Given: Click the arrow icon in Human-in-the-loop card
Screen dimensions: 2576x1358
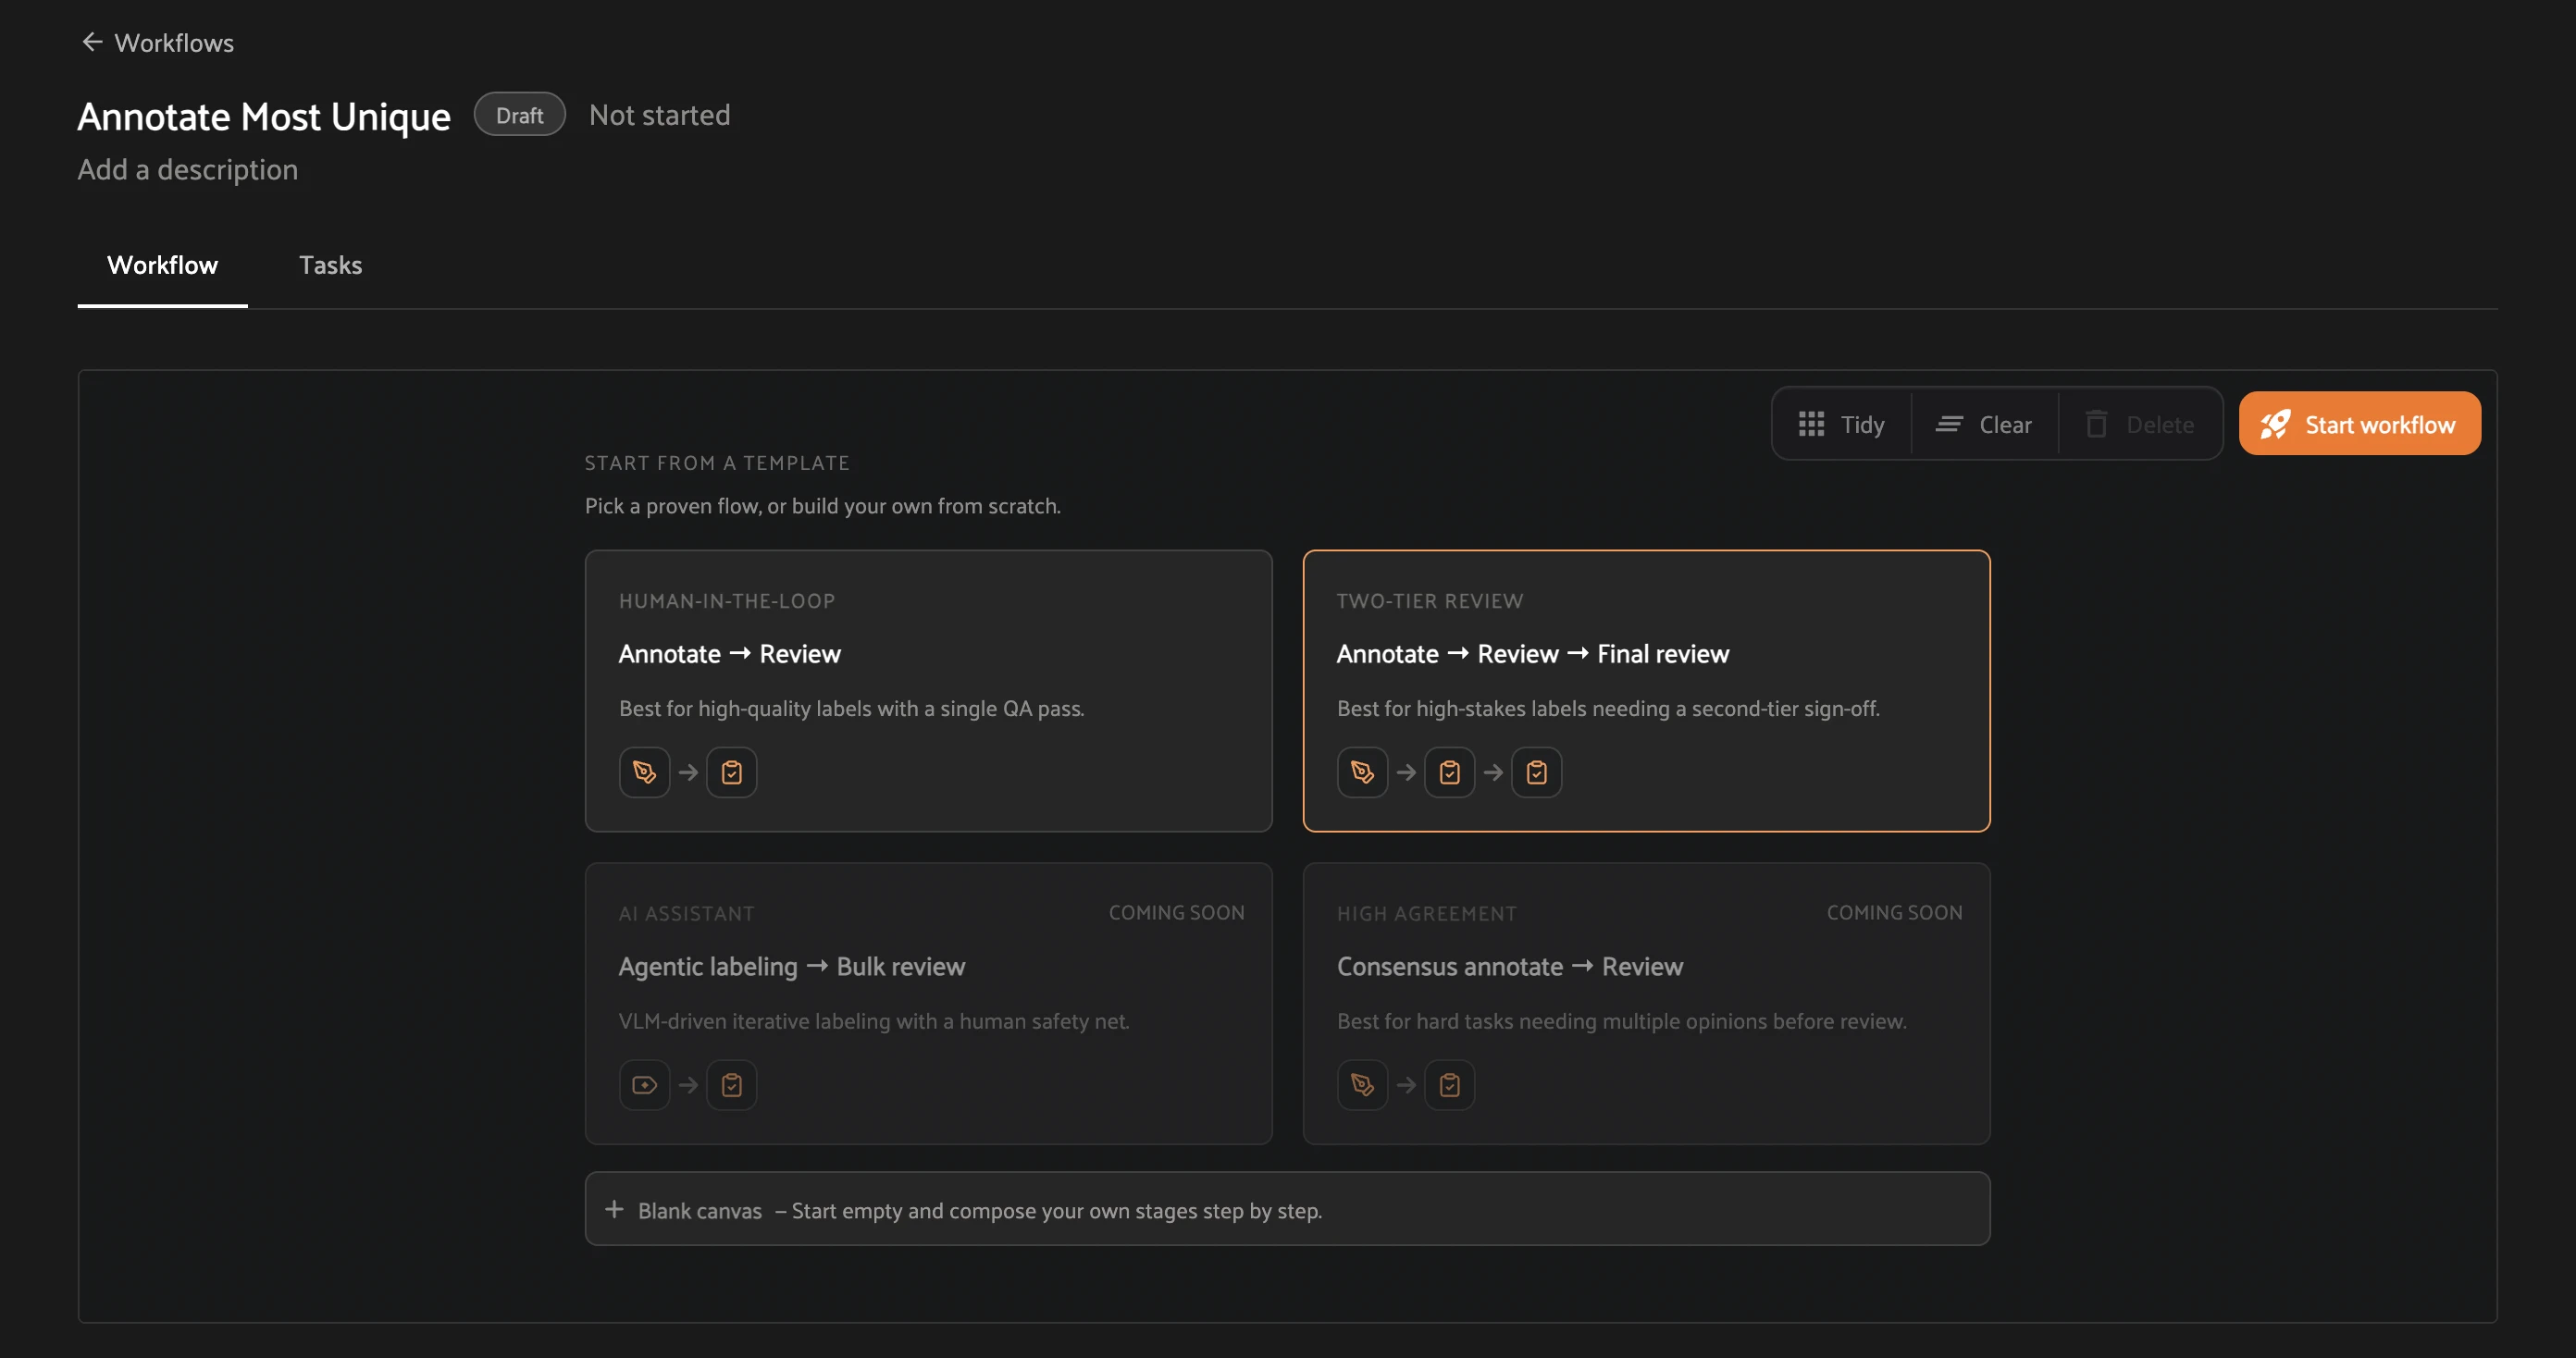Looking at the screenshot, I should [688, 772].
